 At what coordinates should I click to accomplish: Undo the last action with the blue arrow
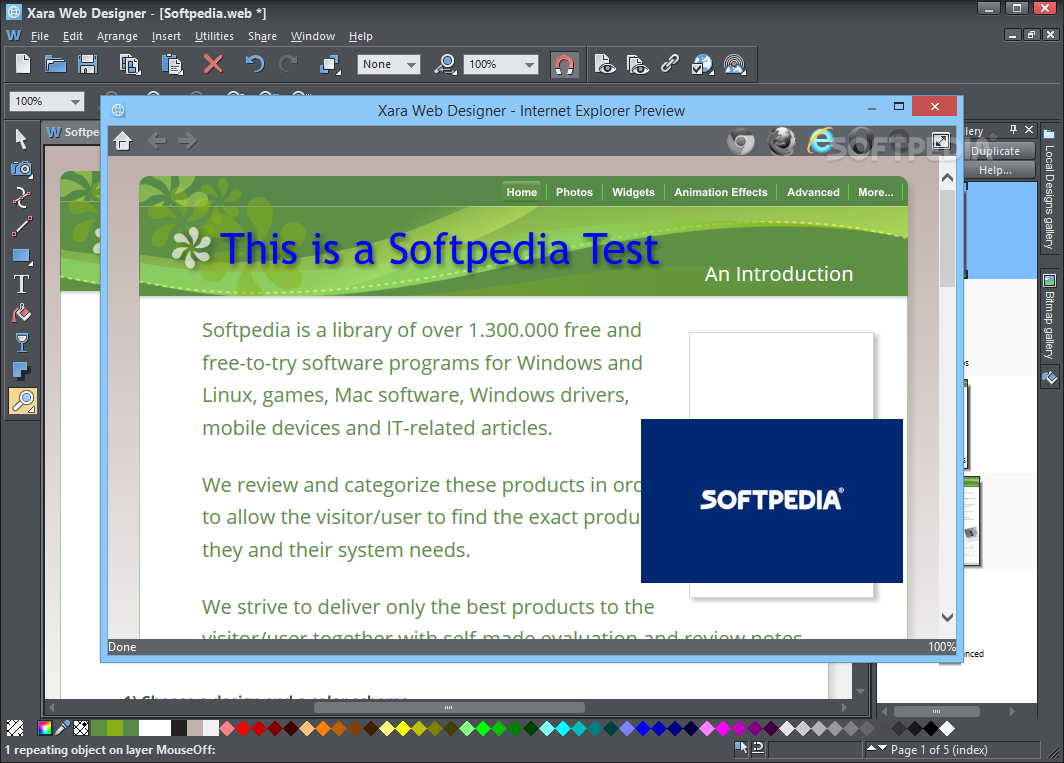coord(254,64)
